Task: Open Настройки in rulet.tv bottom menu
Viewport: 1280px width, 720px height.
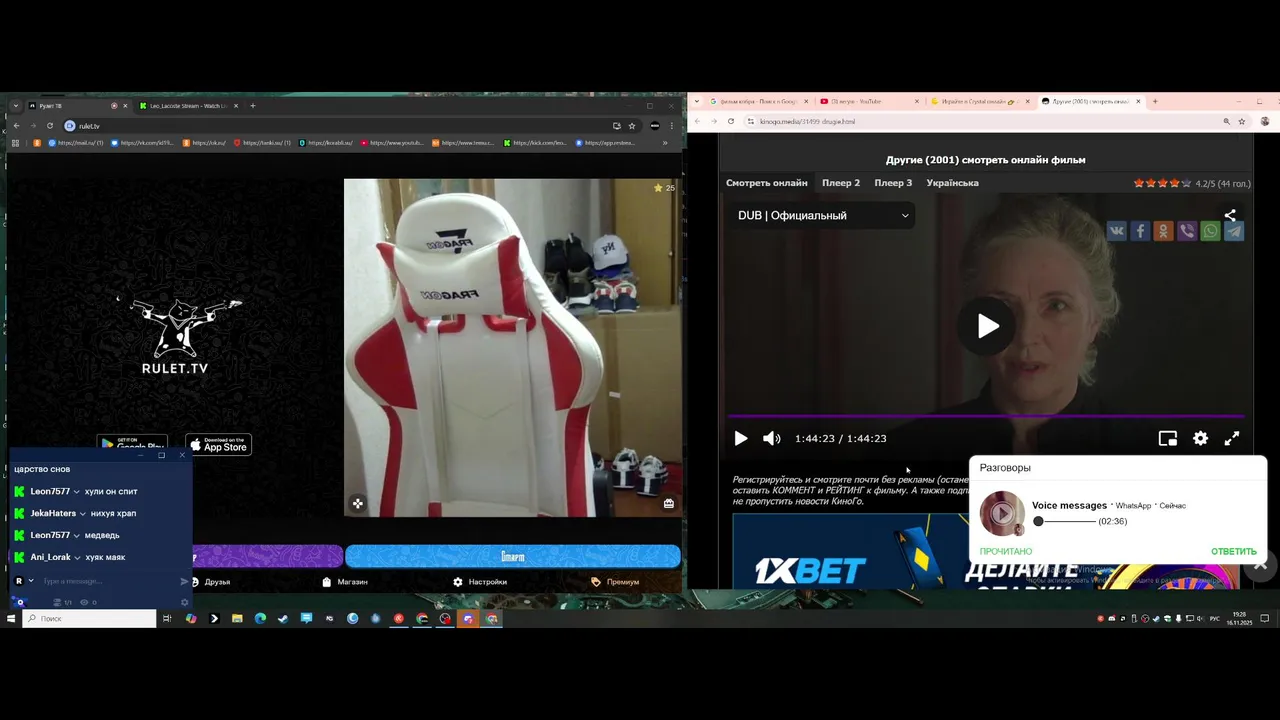Action: [480, 581]
